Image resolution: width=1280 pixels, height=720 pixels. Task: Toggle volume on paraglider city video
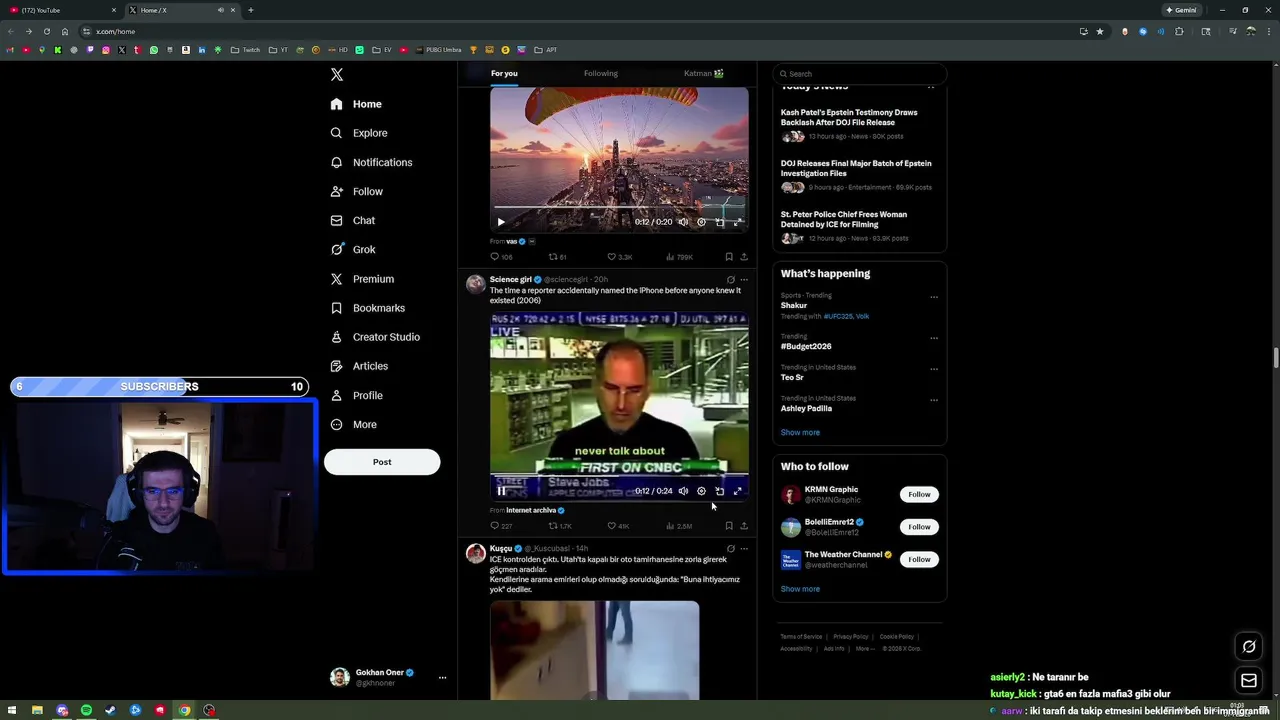coord(683,222)
